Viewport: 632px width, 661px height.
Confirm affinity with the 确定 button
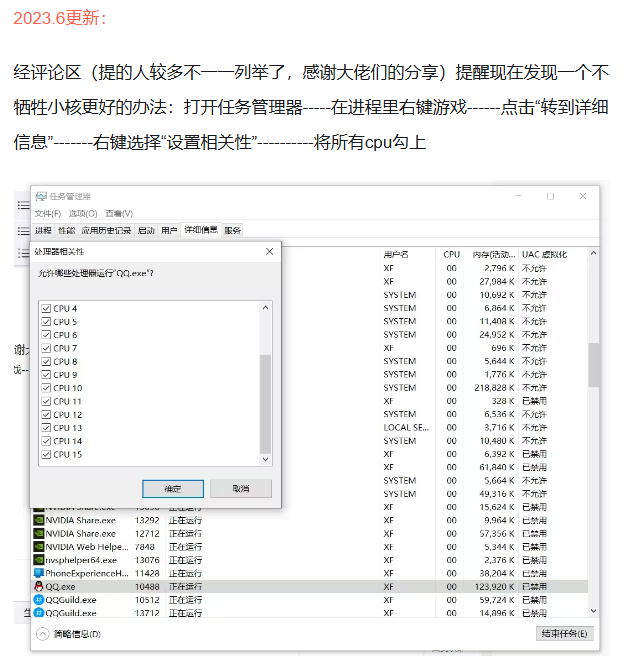(x=173, y=489)
